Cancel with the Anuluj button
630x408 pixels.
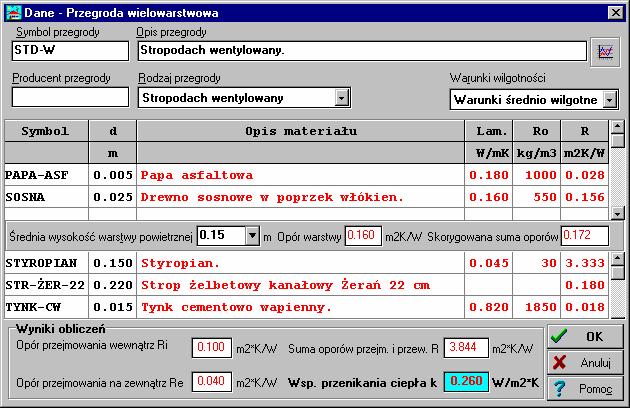[x=585, y=363]
